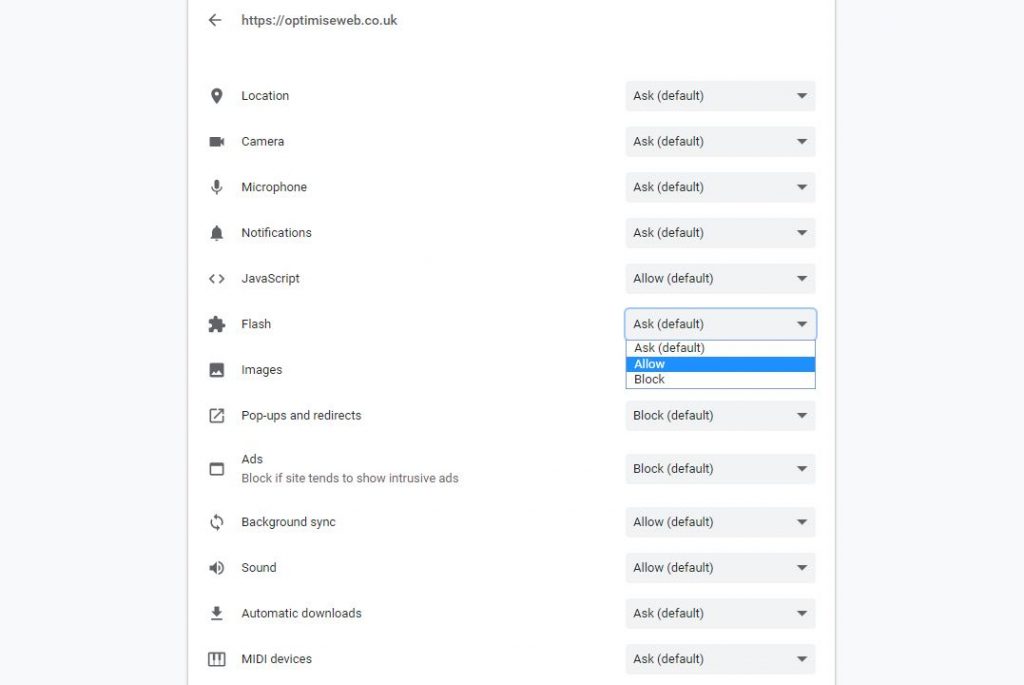Click the Location pin icon

point(217,96)
